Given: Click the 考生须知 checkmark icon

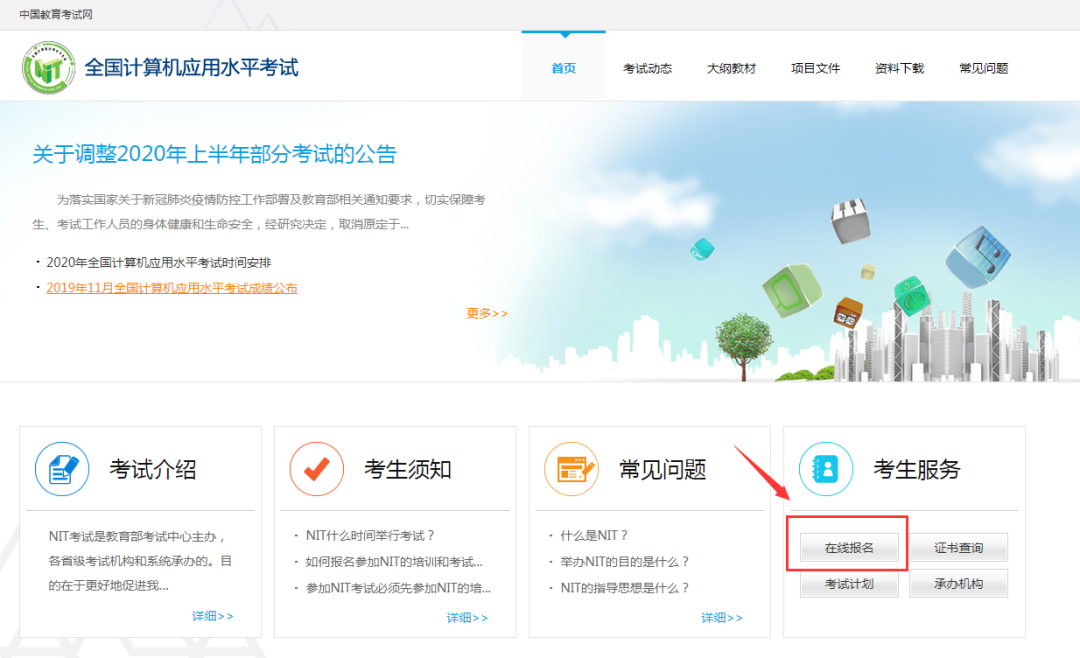Looking at the screenshot, I should [317, 468].
